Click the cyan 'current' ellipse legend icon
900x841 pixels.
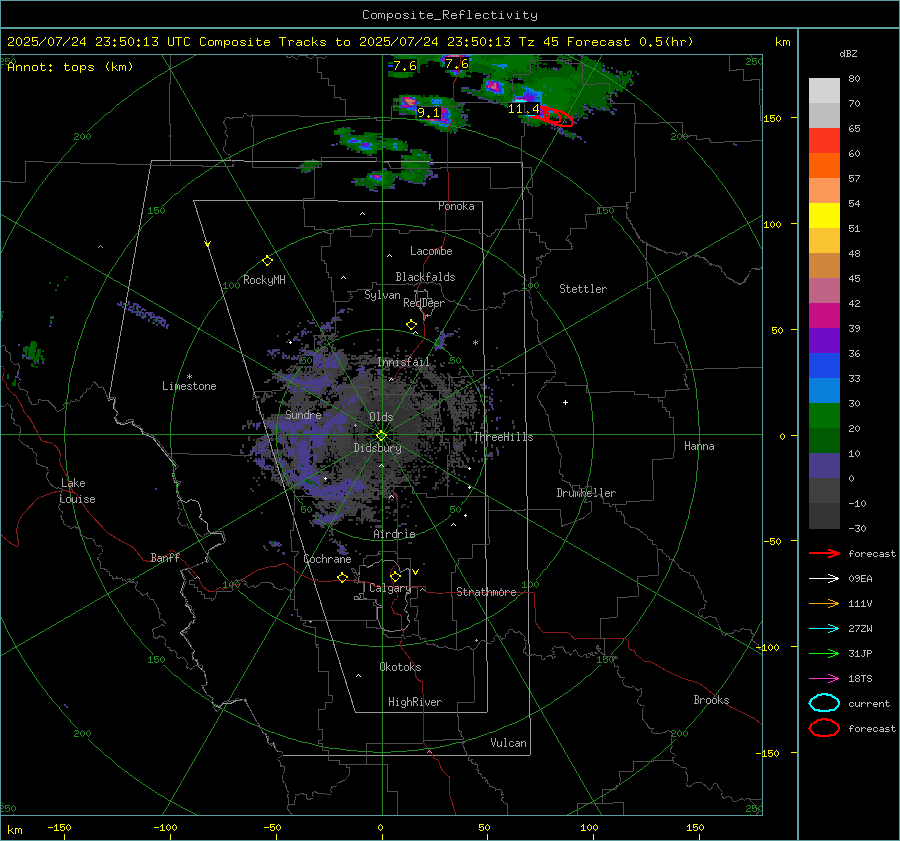click(824, 703)
